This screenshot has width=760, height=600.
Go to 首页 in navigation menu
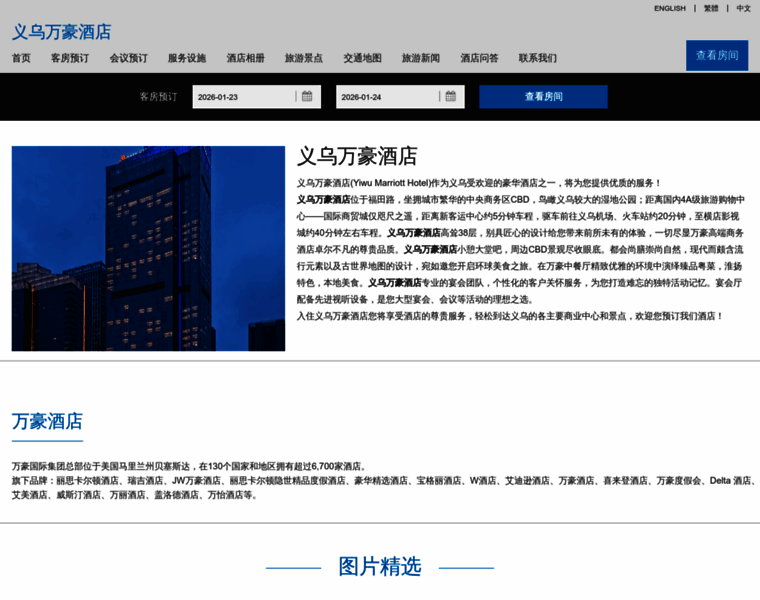pos(21,58)
